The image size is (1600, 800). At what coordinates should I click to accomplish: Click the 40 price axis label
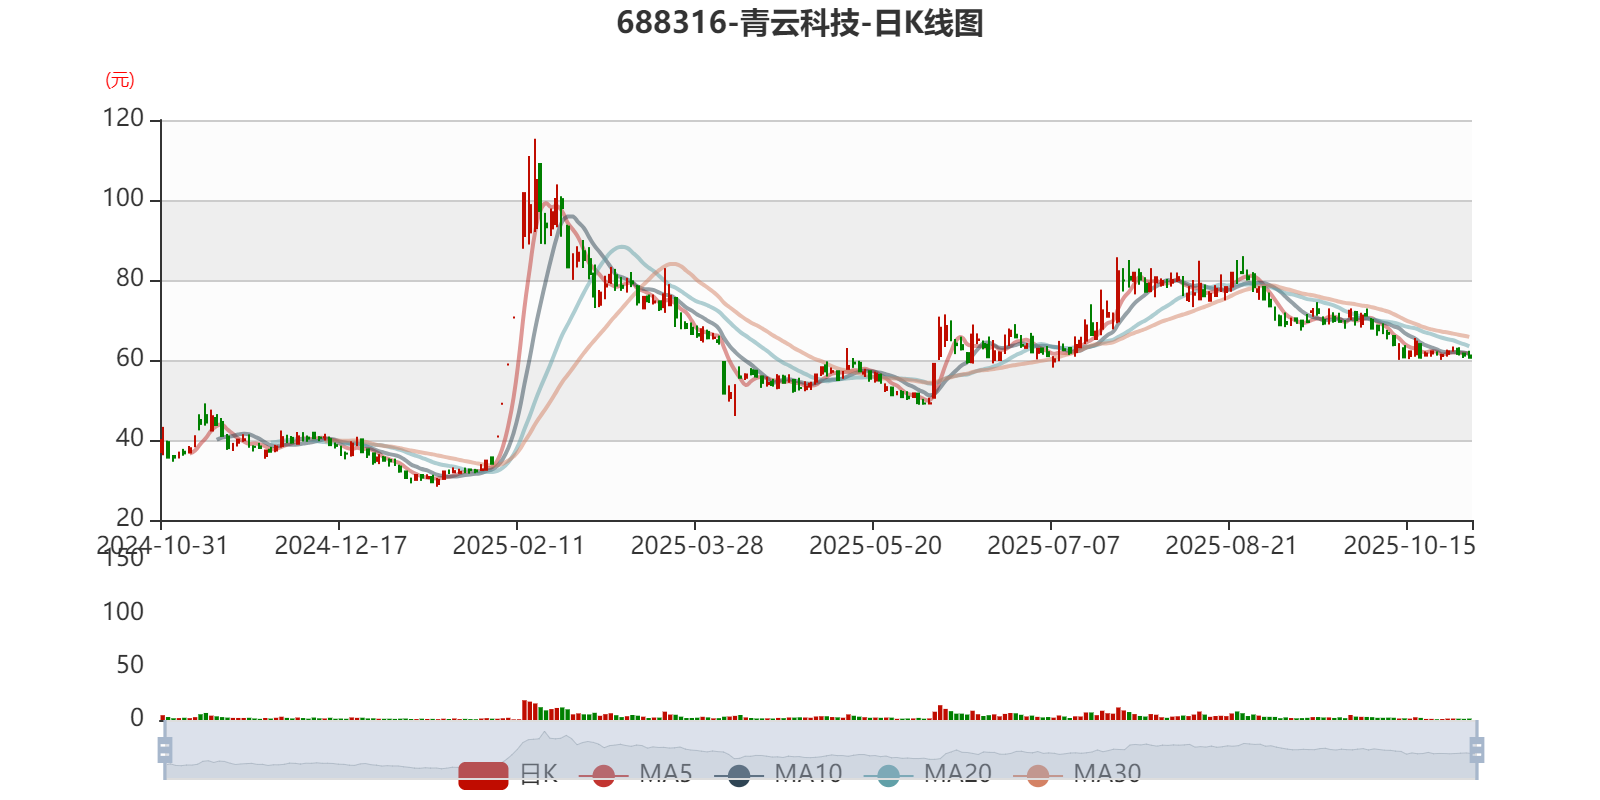(130, 438)
